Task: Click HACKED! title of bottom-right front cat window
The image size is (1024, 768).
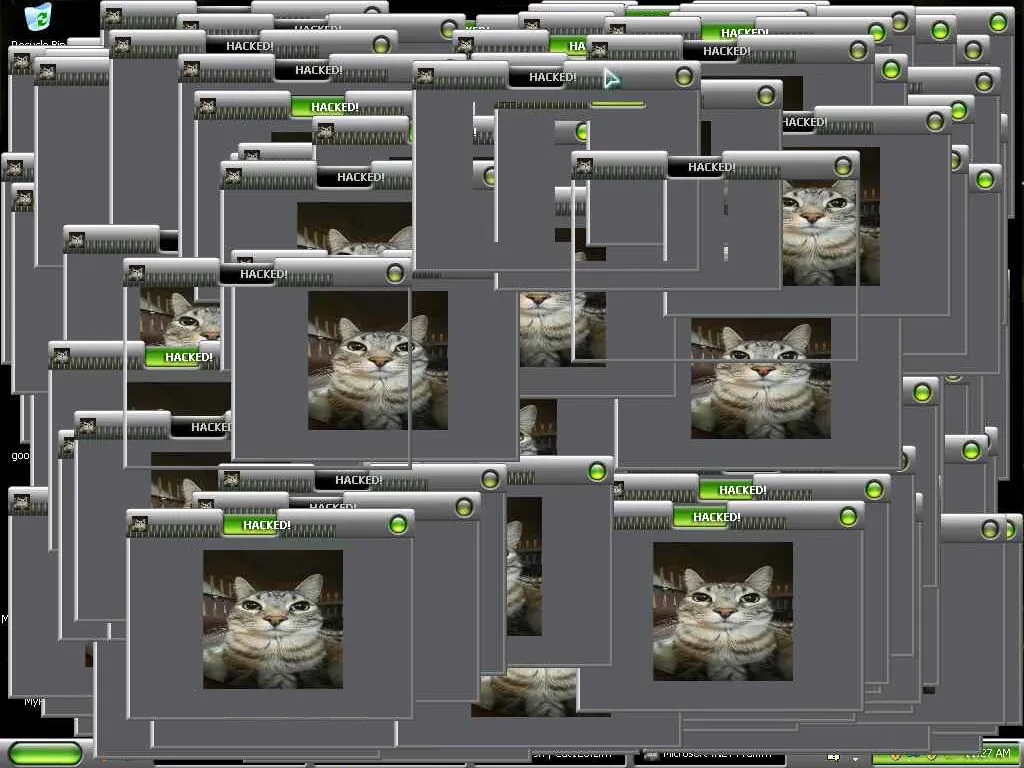Action: (x=716, y=517)
